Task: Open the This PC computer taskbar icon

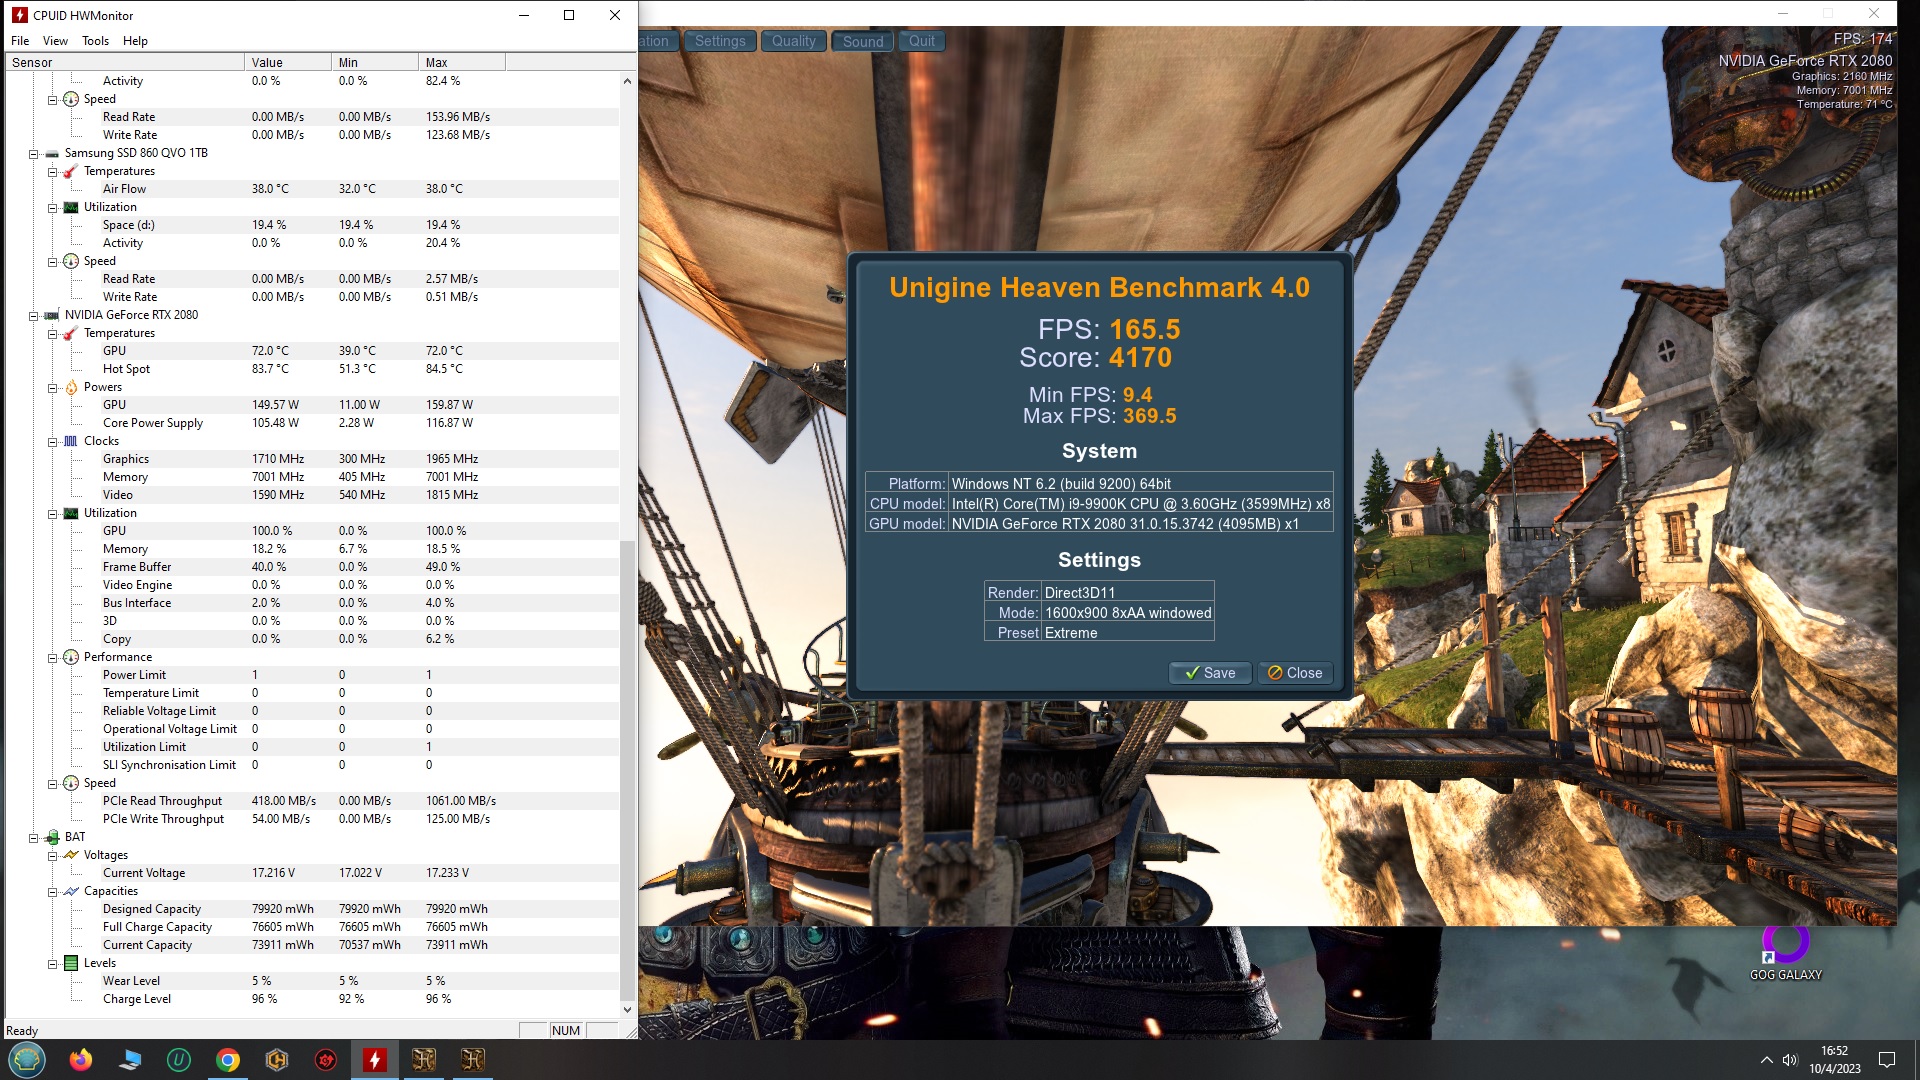Action: 130,1059
